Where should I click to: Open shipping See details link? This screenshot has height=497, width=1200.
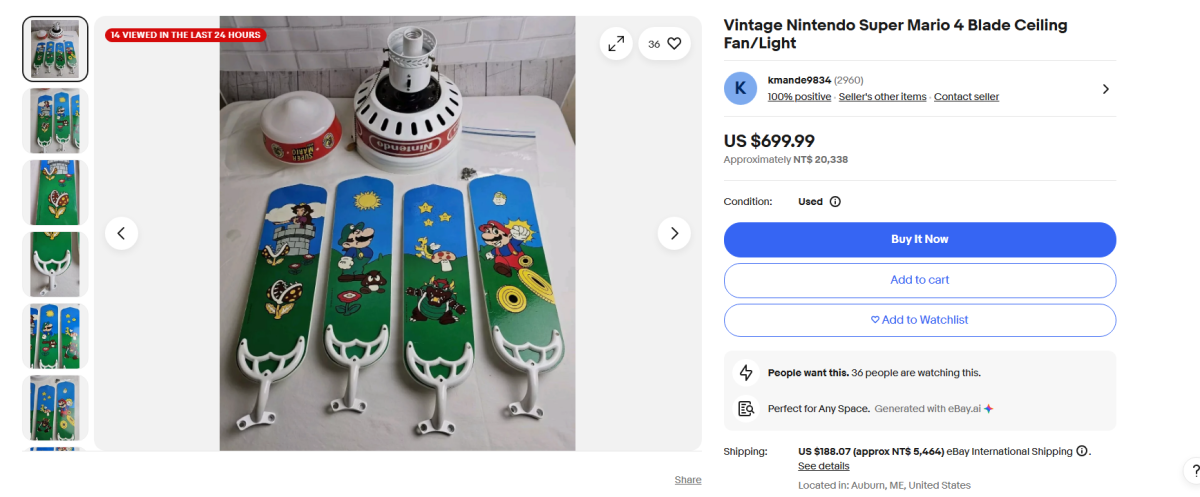pyautogui.click(x=823, y=466)
